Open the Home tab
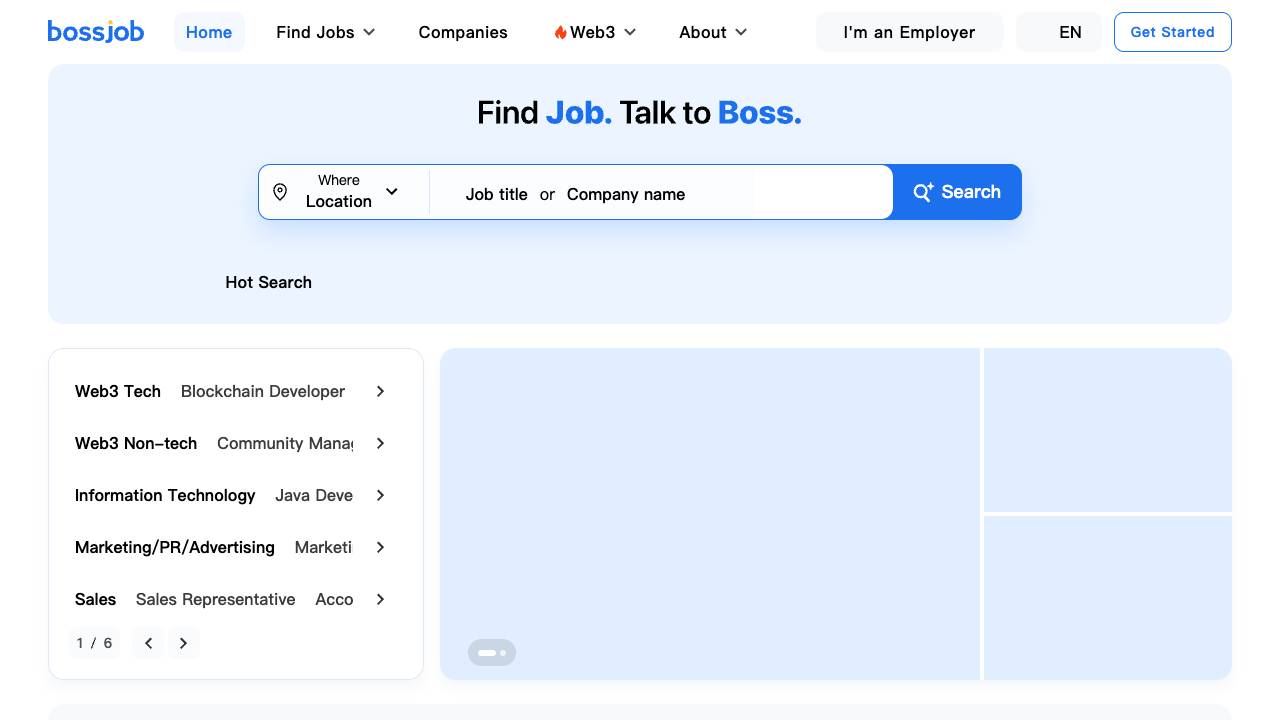The height and width of the screenshot is (720, 1280). (x=209, y=32)
